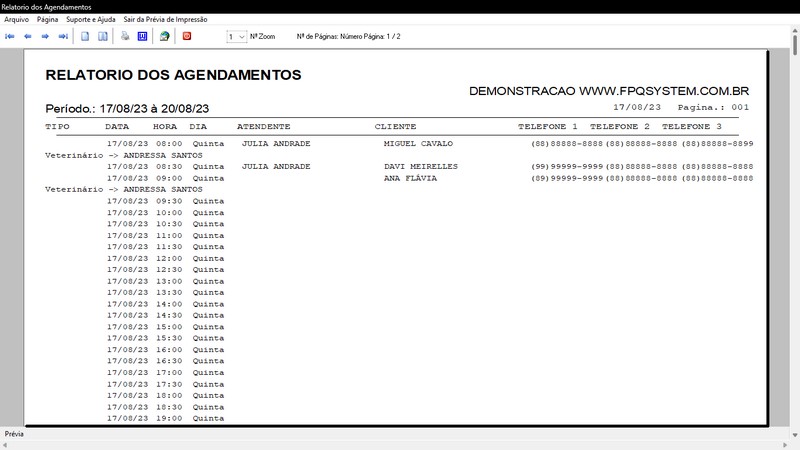Click next page arrow
Viewport: 800px width, 450px height.
pos(46,36)
